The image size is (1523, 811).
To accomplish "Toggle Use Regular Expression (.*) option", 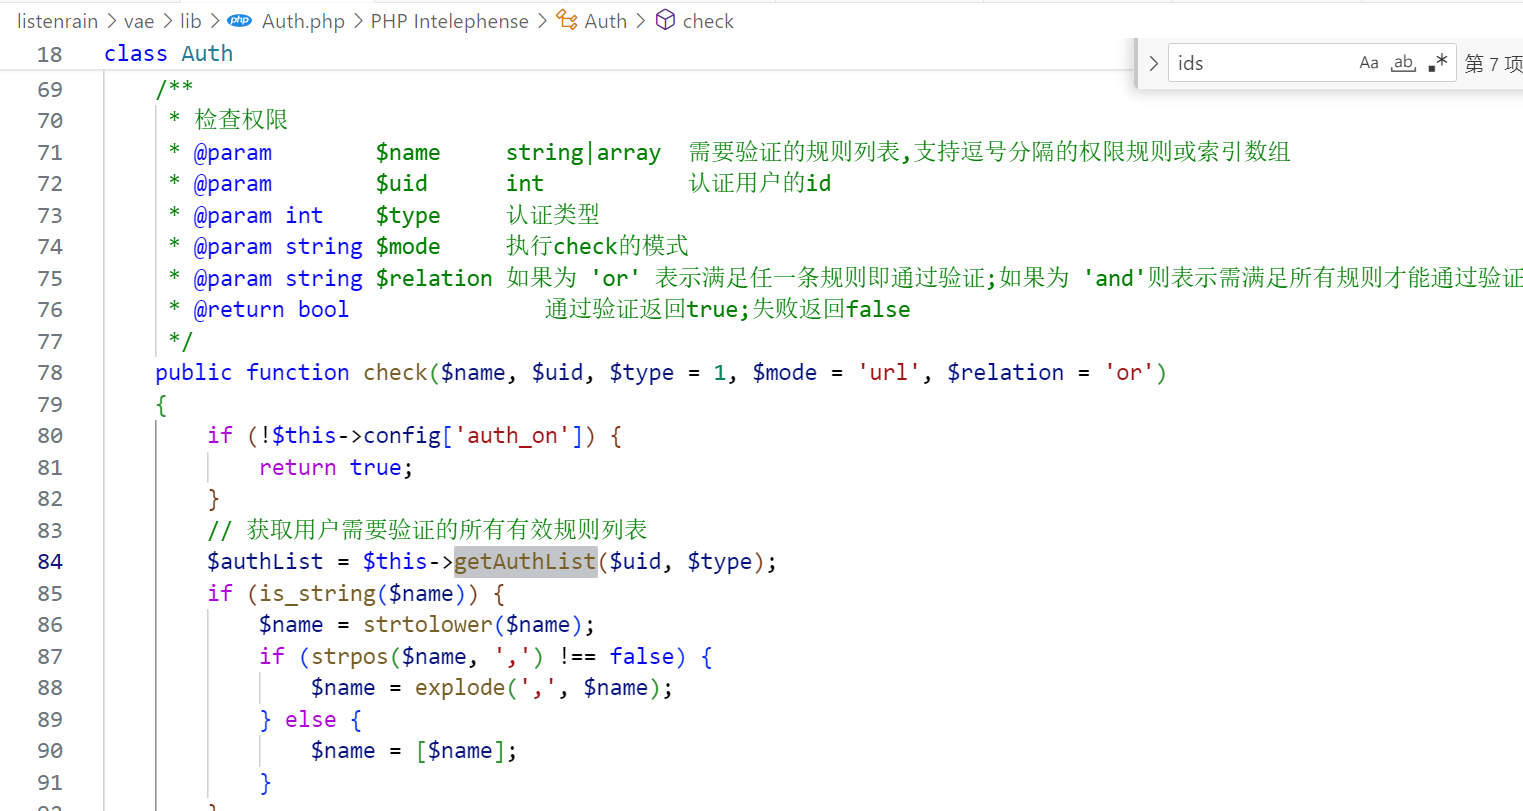I will click(1438, 63).
